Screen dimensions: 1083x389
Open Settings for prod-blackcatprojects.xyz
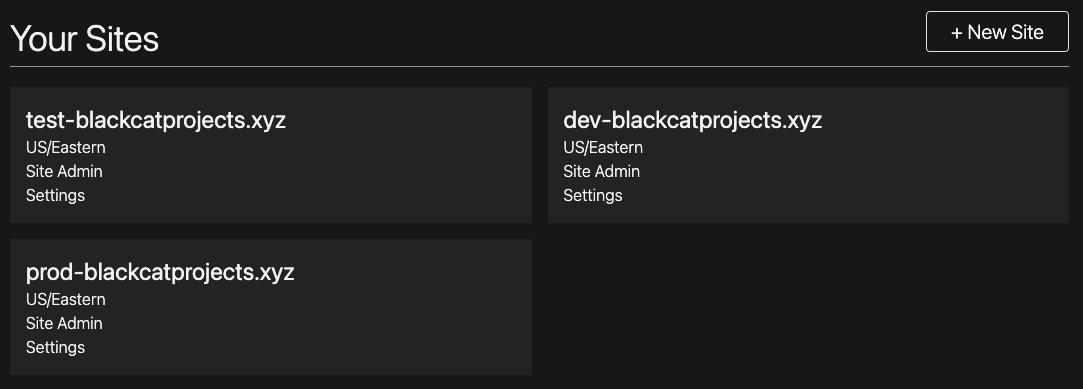(55, 348)
